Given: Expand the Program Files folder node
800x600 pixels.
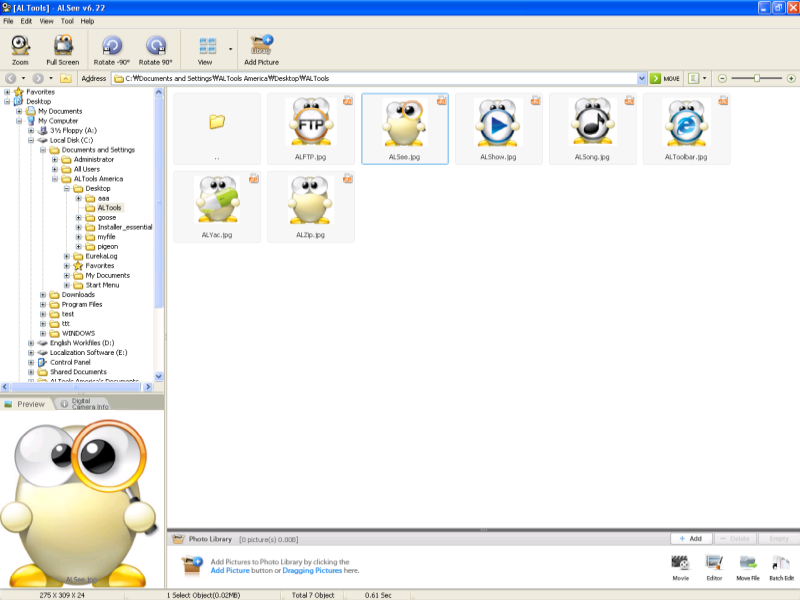Looking at the screenshot, I should 43,304.
